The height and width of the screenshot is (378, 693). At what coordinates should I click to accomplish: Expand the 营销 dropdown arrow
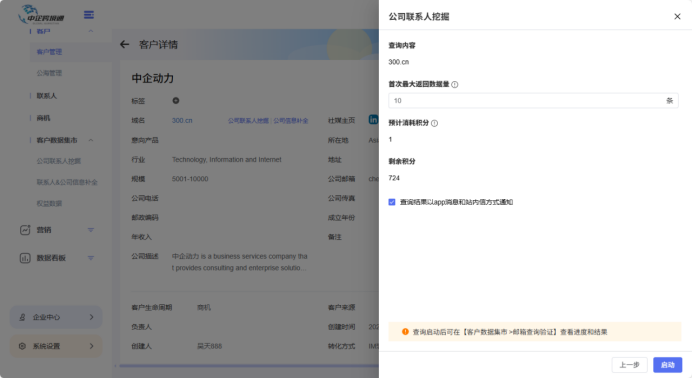tap(91, 230)
